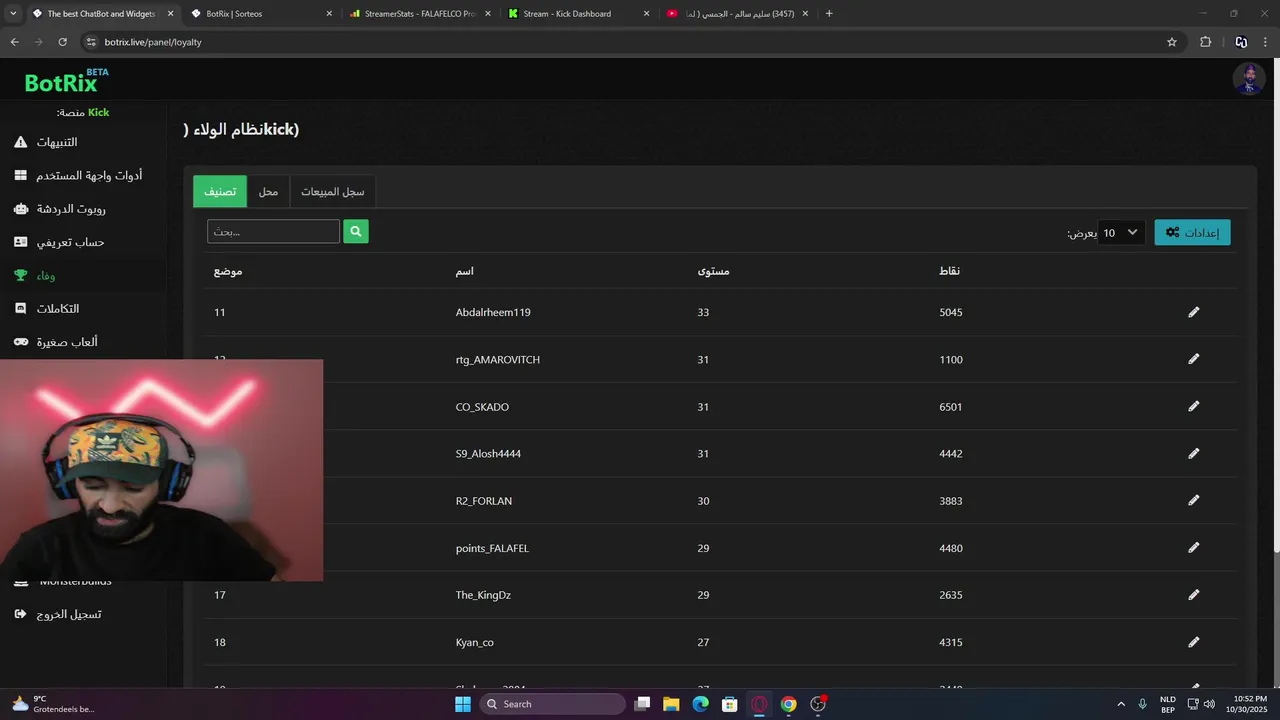The width and height of the screenshot is (1280, 720).
Task: Edit the CO_SKADO row with pencil icon
Action: pos(1193,407)
